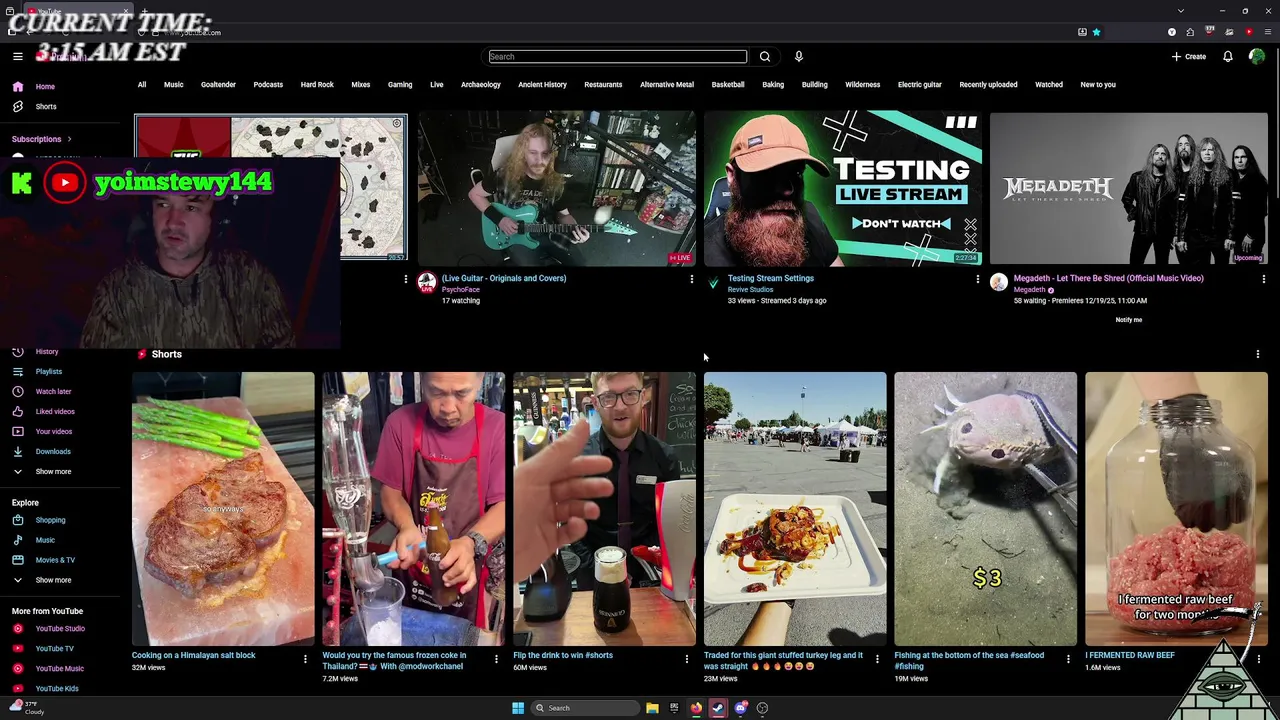
Task: Open options for Flip the drink short
Action: [x=686, y=659]
